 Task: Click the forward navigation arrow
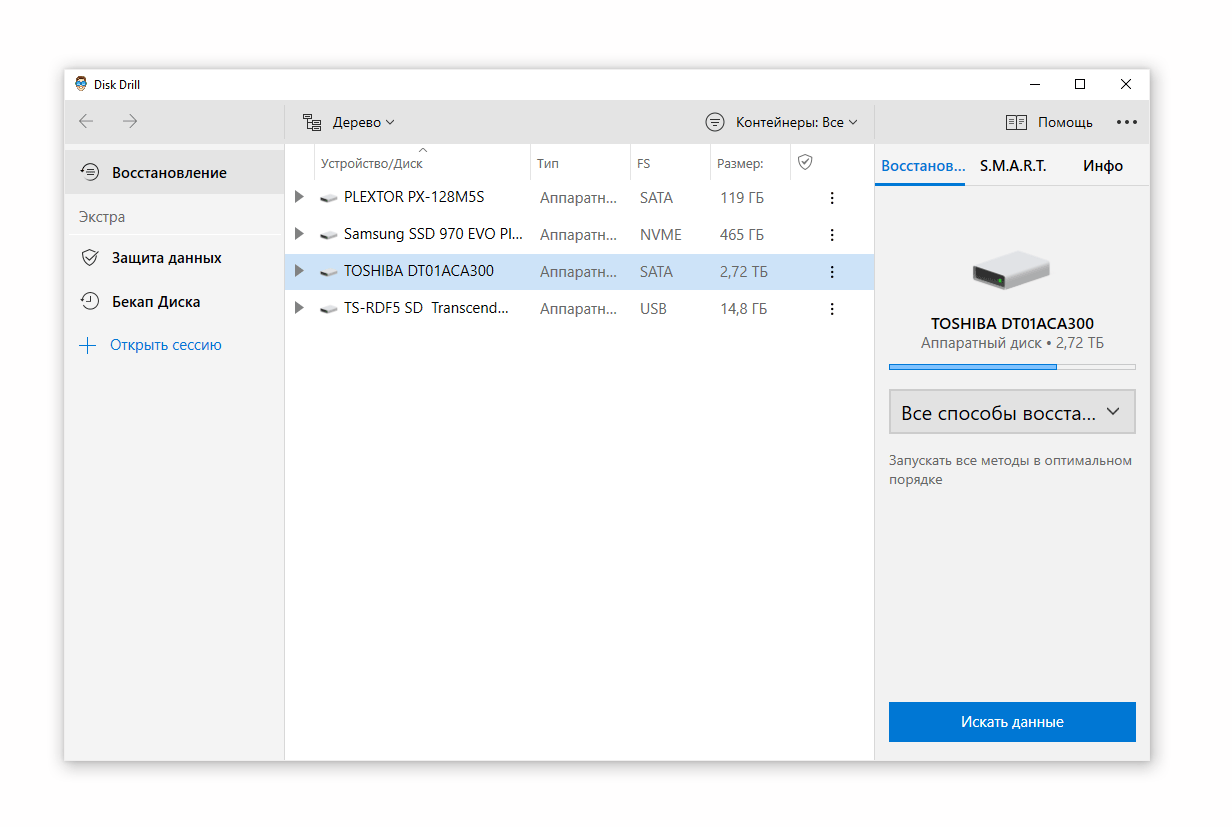tap(130, 121)
